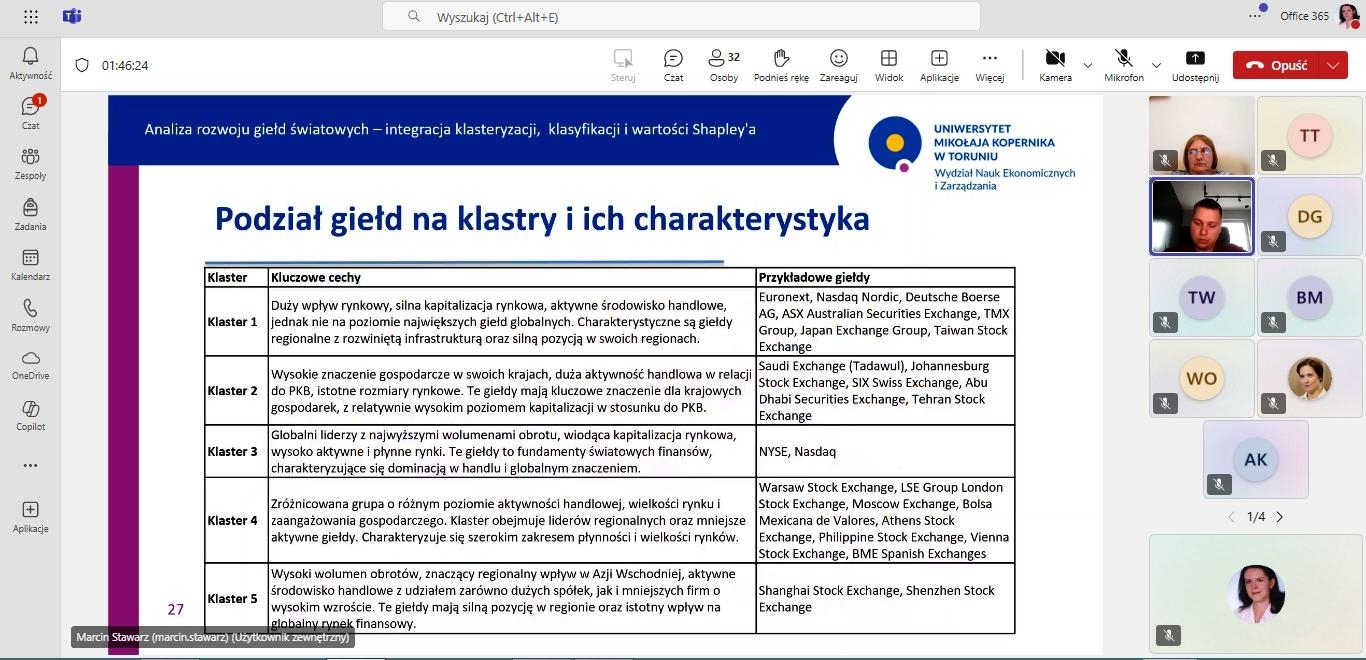Expand Kamera options dropdown arrow
This screenshot has height=660, width=1366.
click(1088, 65)
